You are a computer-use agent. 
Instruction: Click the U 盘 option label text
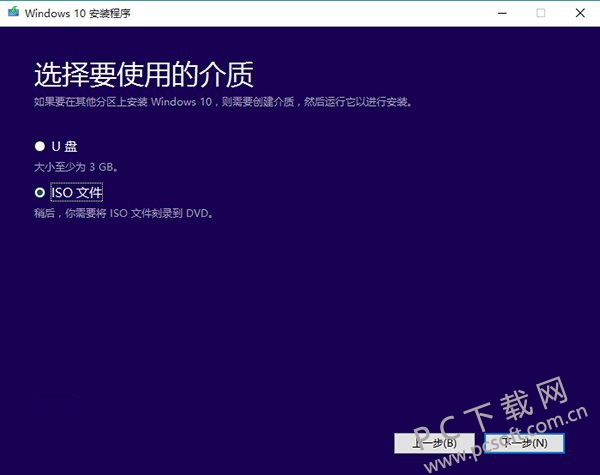(64, 146)
